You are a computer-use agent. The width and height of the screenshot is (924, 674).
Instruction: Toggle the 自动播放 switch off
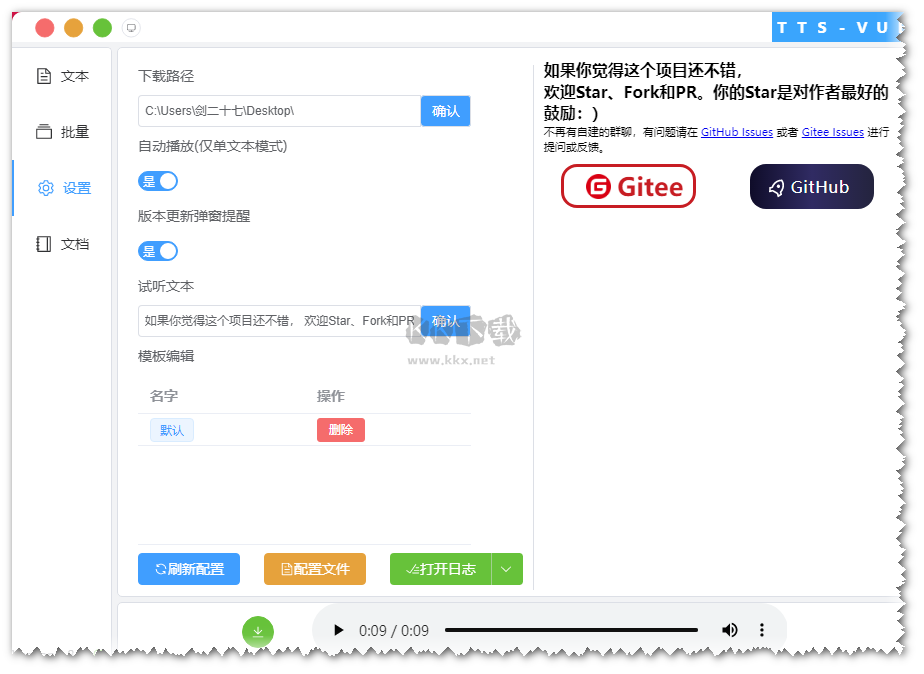pyautogui.click(x=158, y=181)
